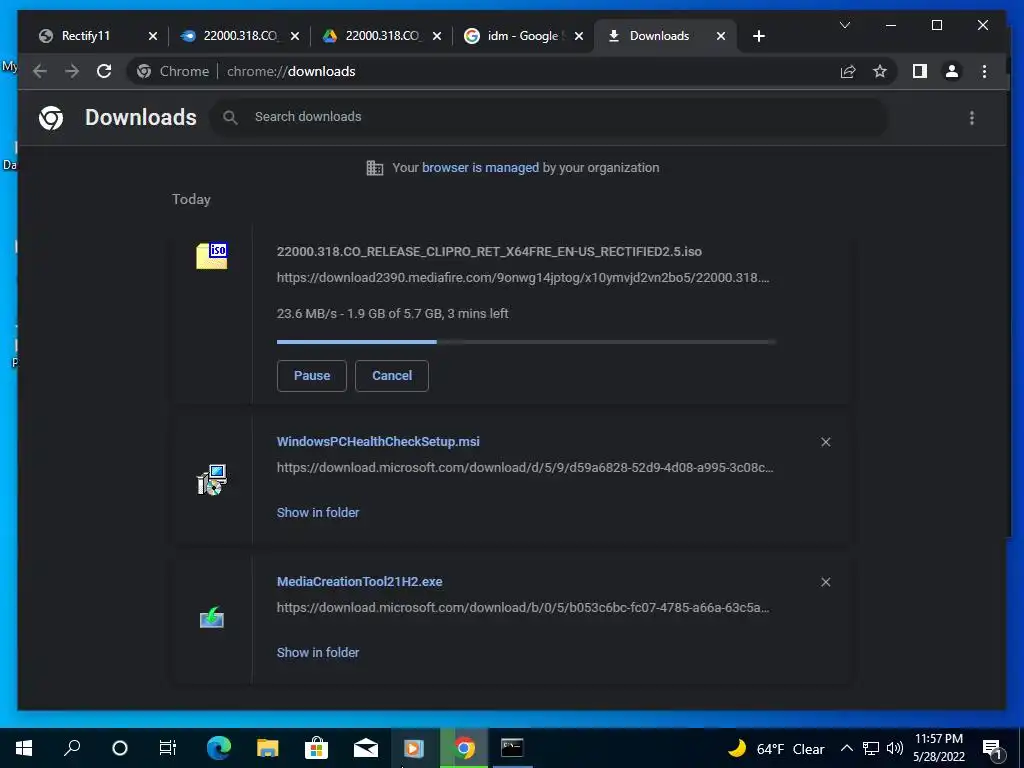Open the Downloads page more actions menu
The height and width of the screenshot is (768, 1024).
click(972, 118)
